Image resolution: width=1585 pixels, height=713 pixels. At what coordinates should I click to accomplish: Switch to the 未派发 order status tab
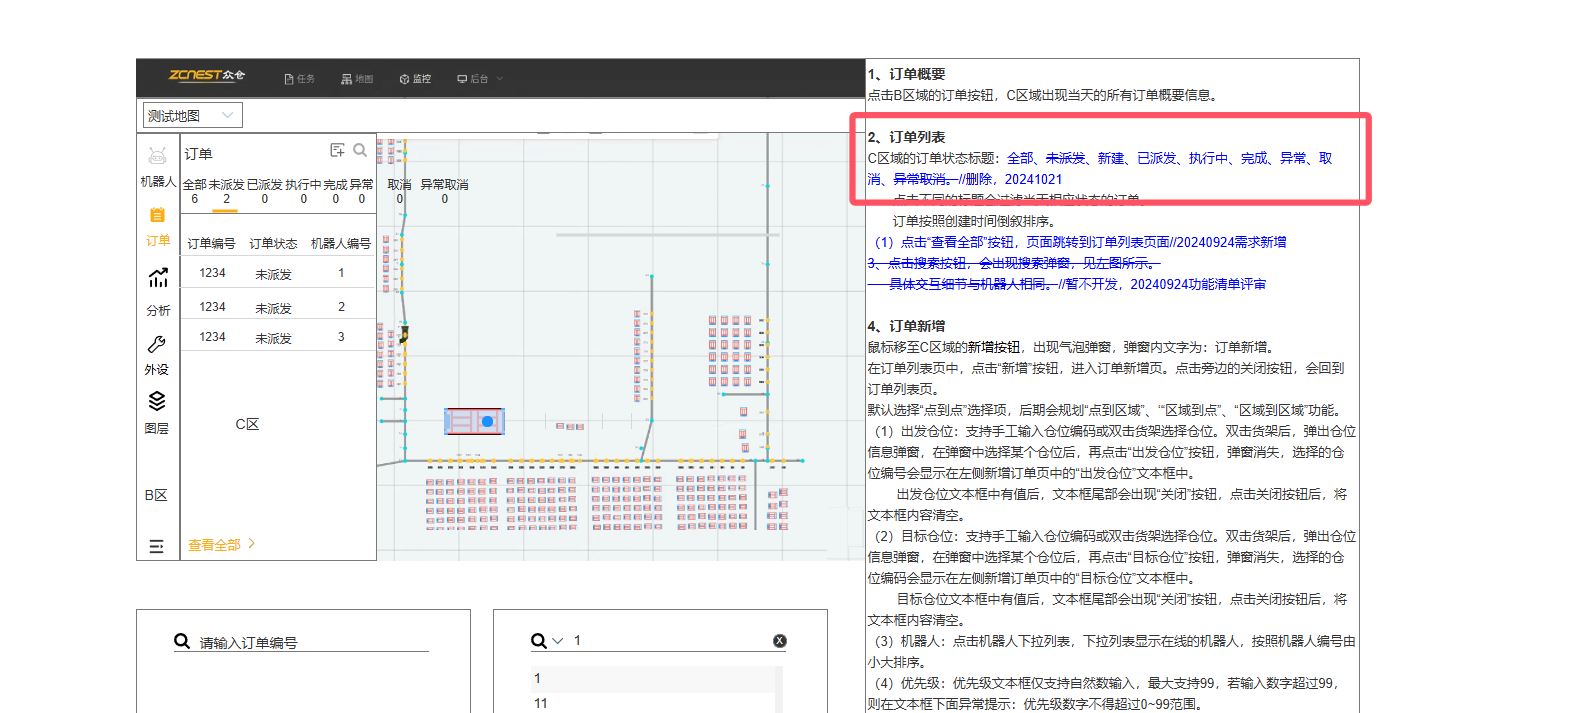click(x=226, y=191)
